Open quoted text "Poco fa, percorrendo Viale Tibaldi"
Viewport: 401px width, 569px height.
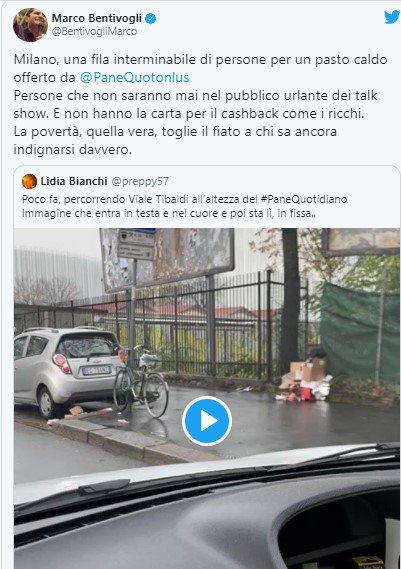coord(184,199)
